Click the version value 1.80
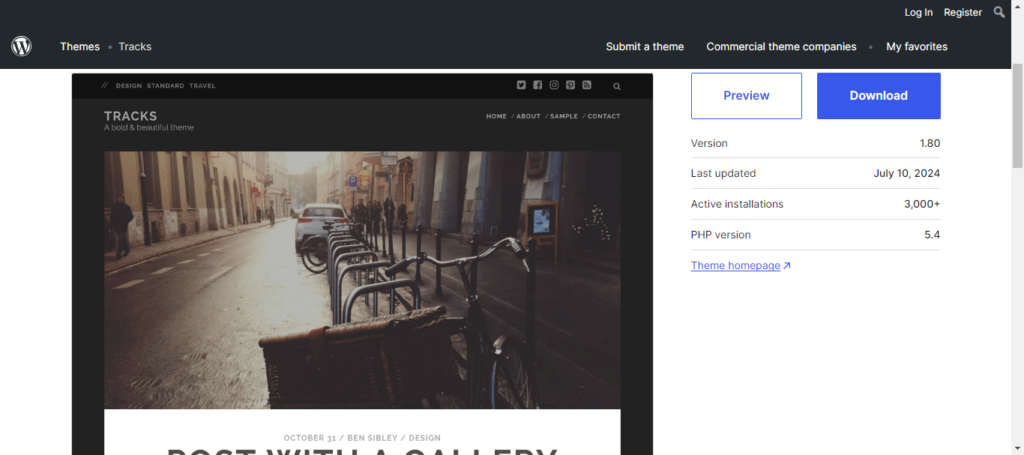 [x=929, y=143]
